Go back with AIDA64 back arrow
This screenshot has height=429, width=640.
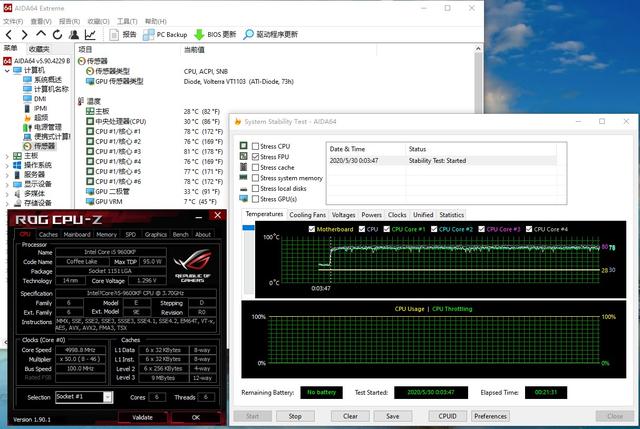(x=9, y=35)
